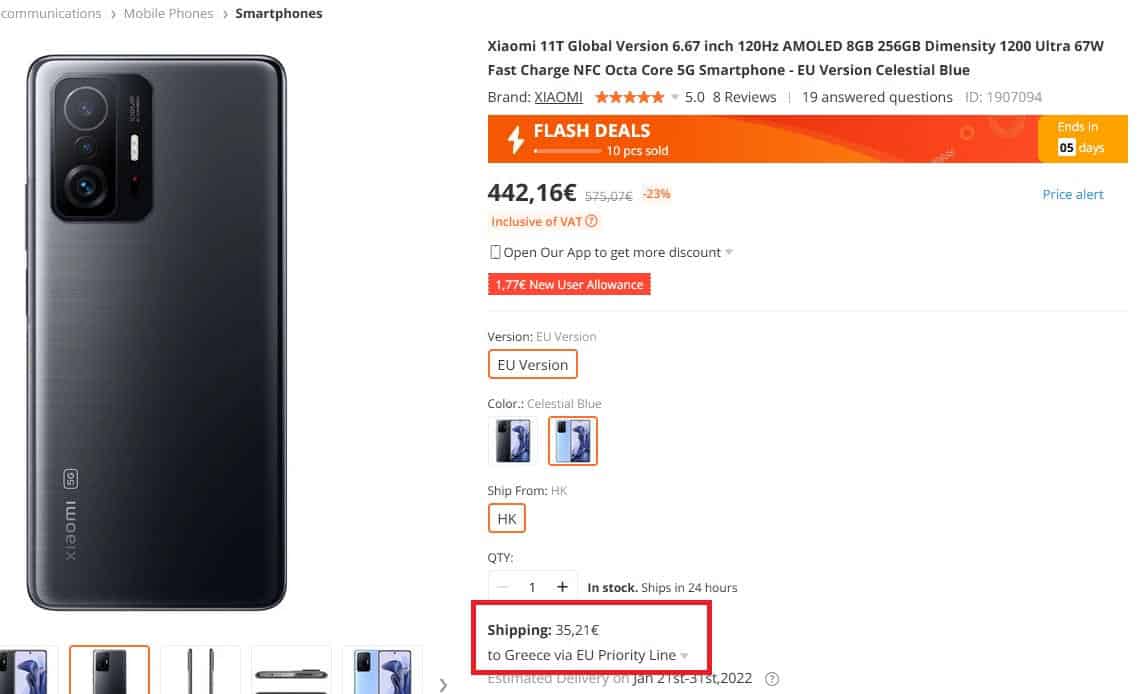Select HK as the ship-from location
The height and width of the screenshot is (694, 1142).
pos(506,518)
